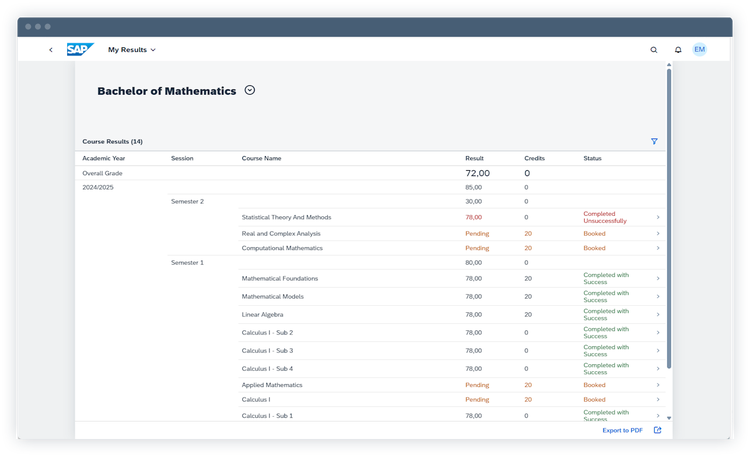Select the Mathematical Models course name
The width and height of the screenshot is (750, 456).
click(272, 297)
